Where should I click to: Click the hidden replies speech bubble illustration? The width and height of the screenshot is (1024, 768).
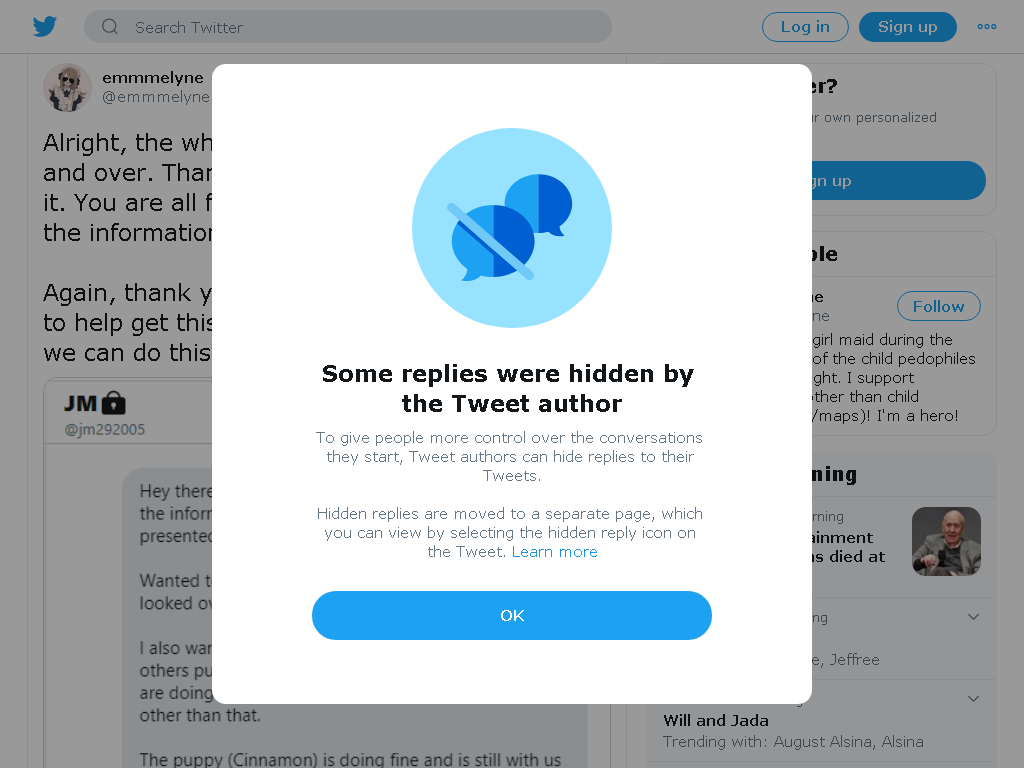[x=511, y=228]
